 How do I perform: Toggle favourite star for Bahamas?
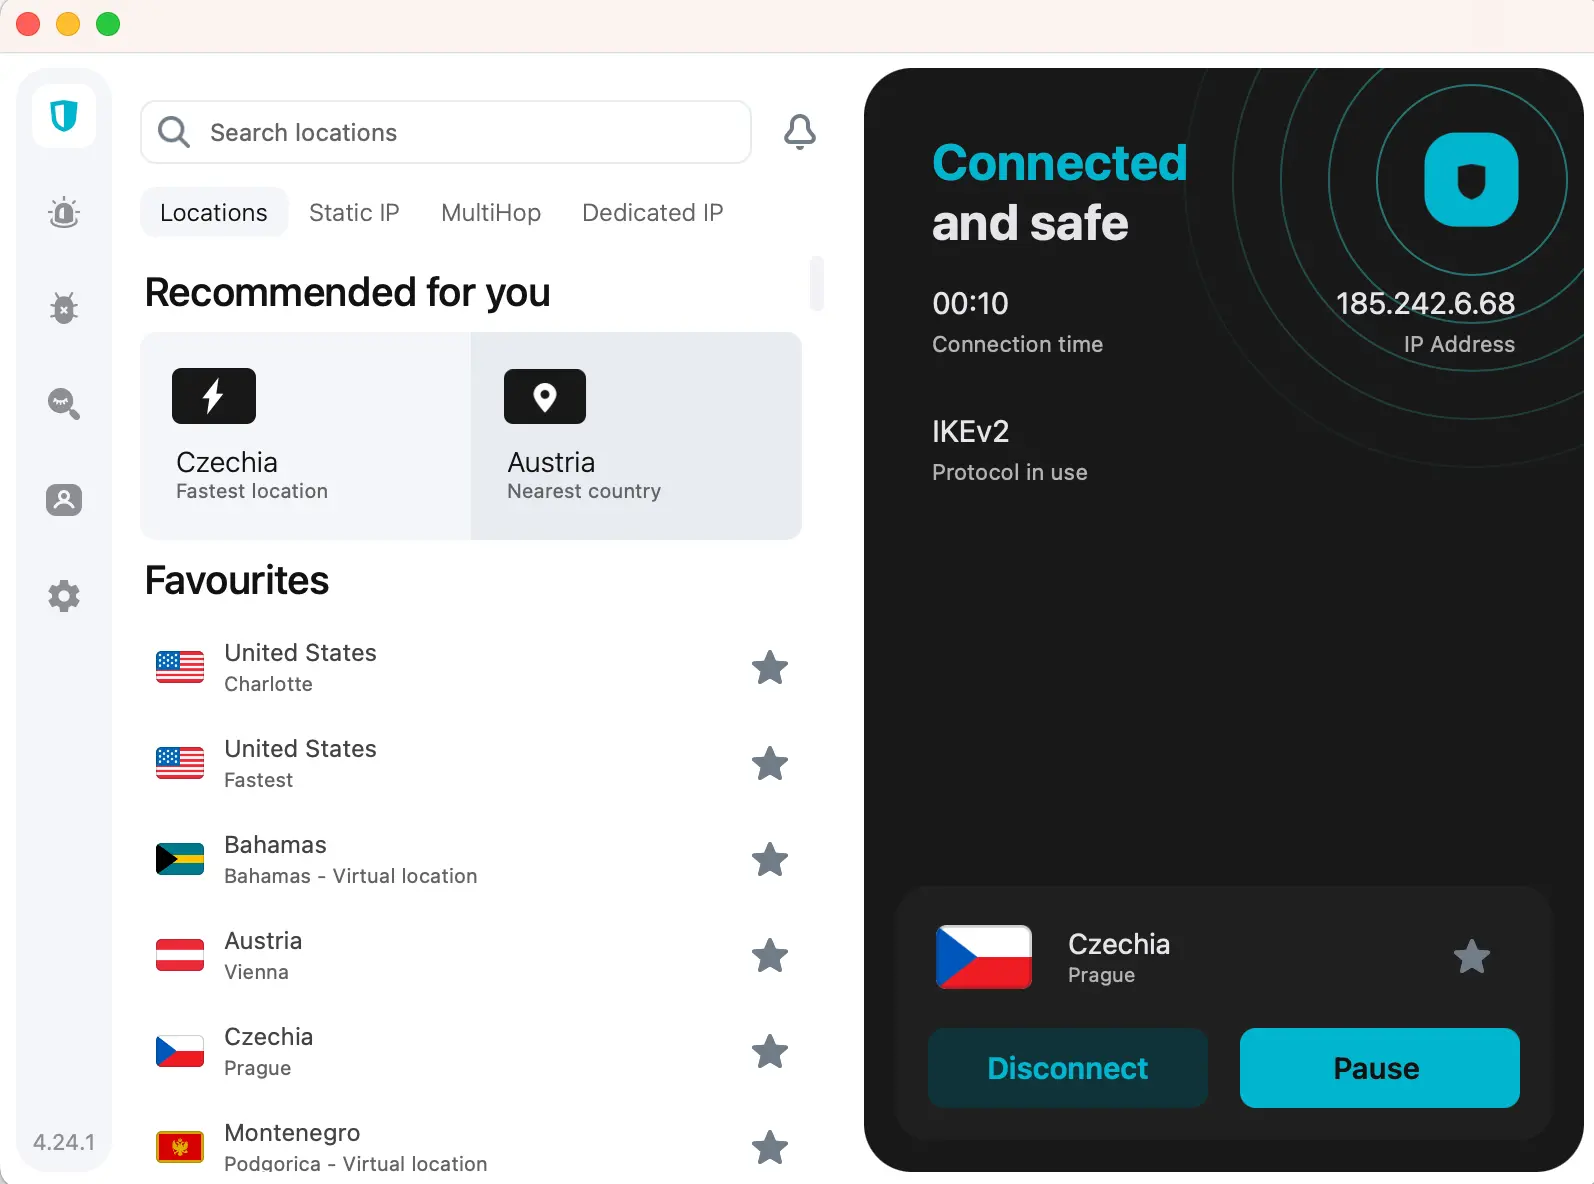point(770,860)
